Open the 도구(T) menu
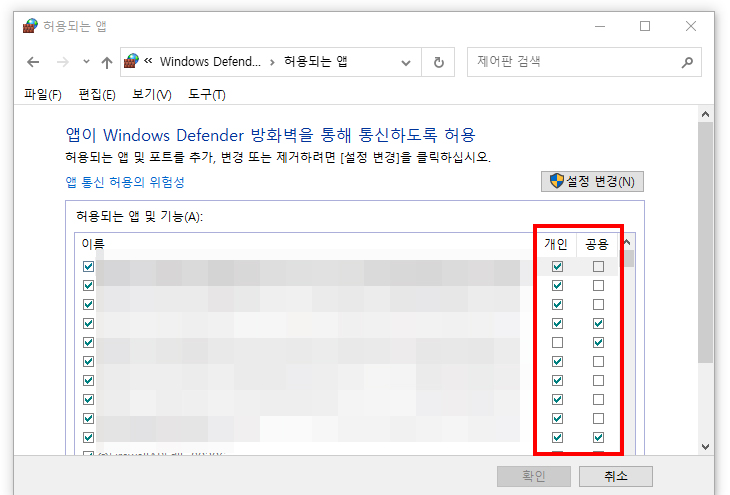Image resolution: width=730 pixels, height=495 pixels. 207,95
